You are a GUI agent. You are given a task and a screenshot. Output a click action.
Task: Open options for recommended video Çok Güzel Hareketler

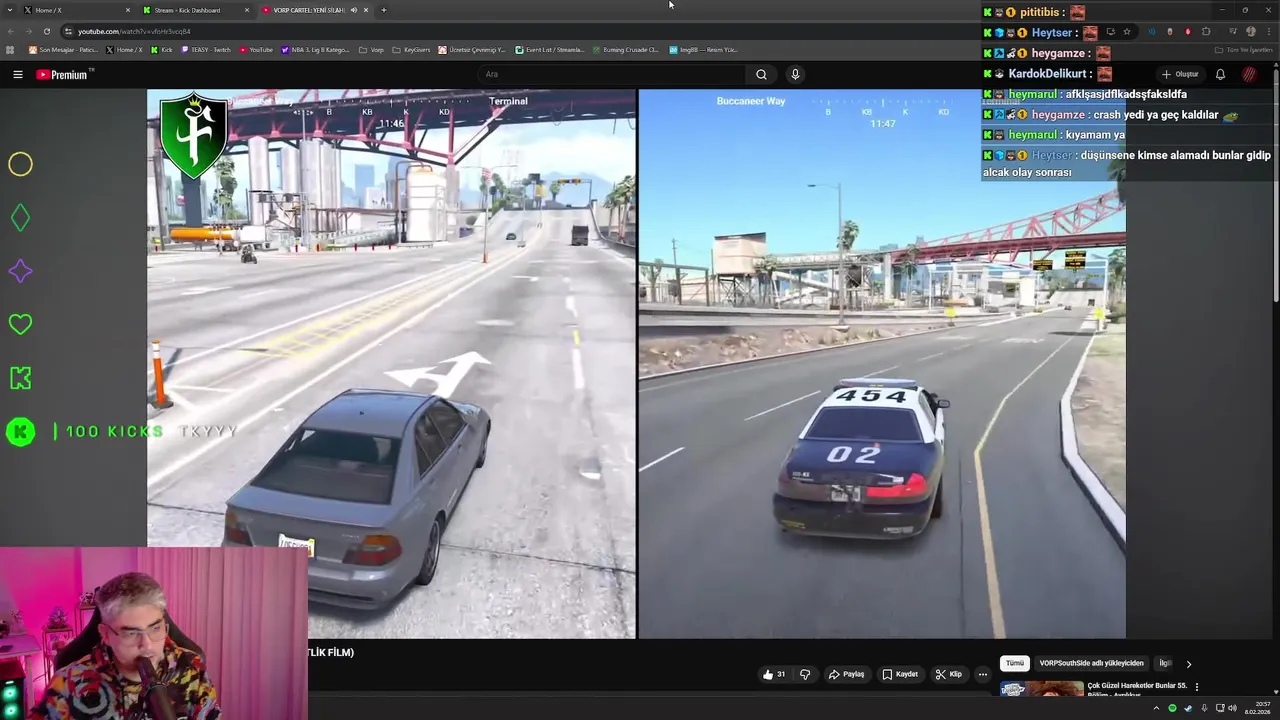1196,687
